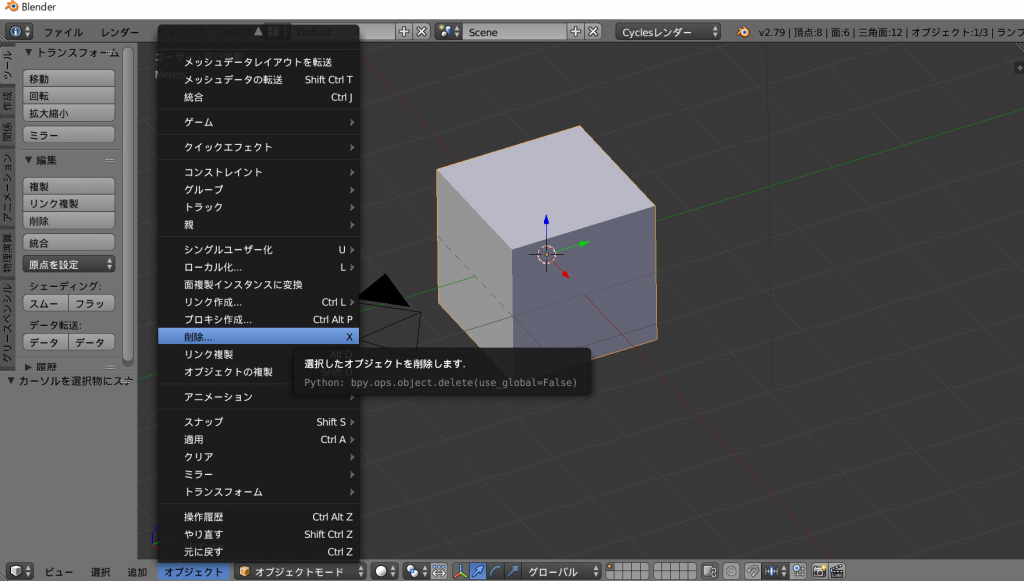The image size is (1024, 581).
Task: Toggle the 3D manipulator axes widget button
Action: pos(461,571)
